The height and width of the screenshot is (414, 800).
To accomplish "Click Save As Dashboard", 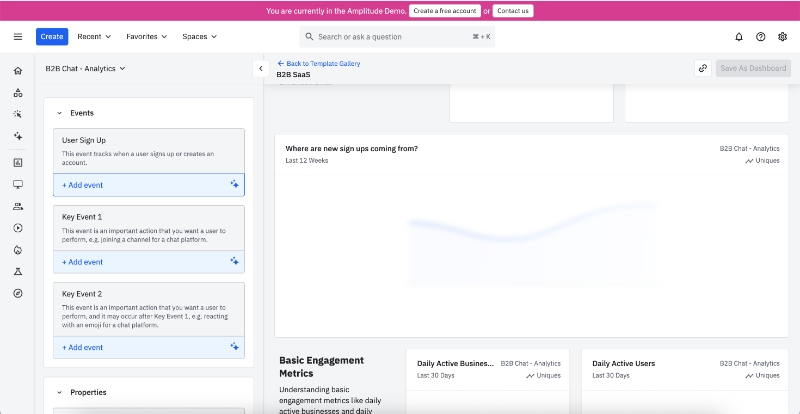I will tap(753, 68).
